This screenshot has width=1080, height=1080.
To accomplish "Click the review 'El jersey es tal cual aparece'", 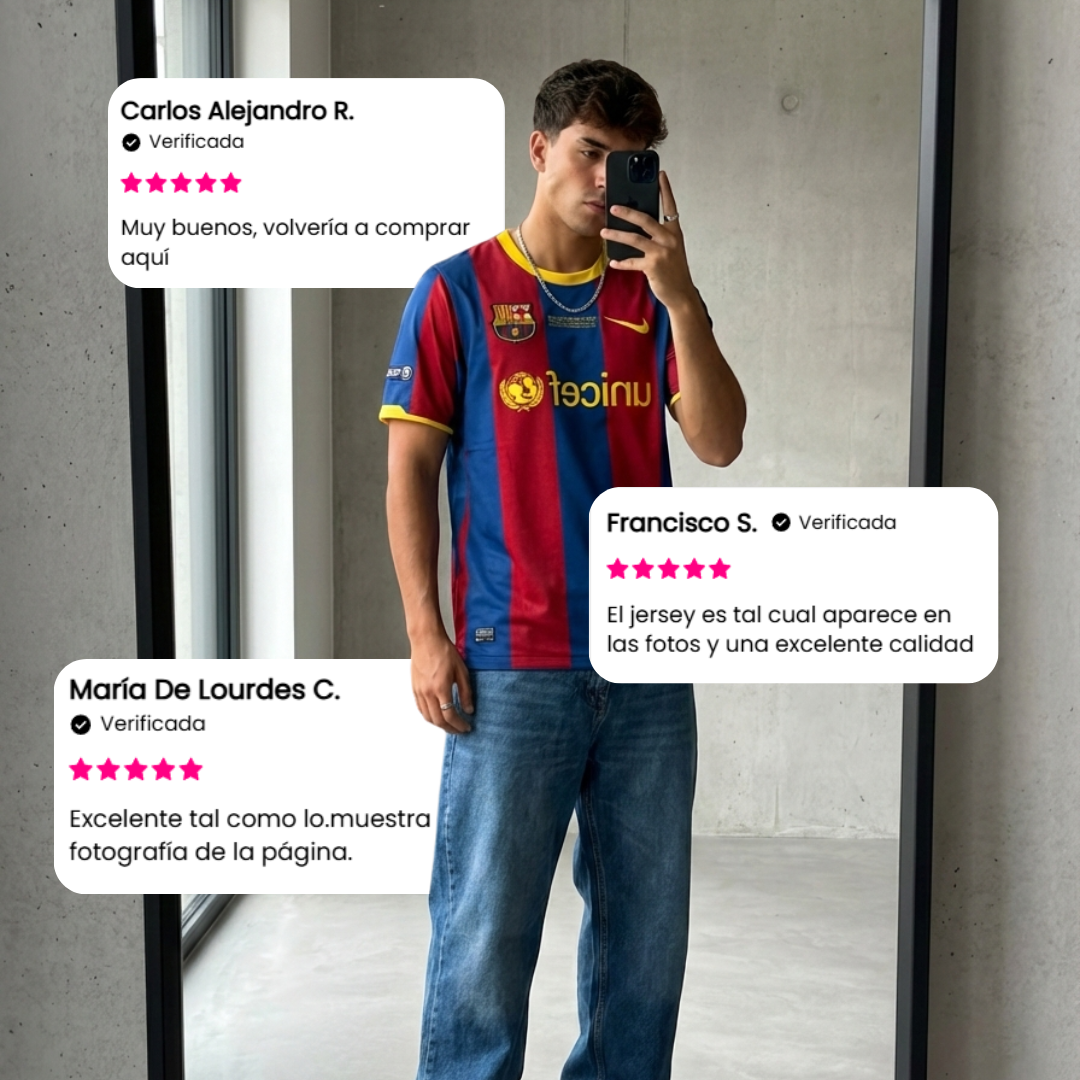I will [x=790, y=630].
